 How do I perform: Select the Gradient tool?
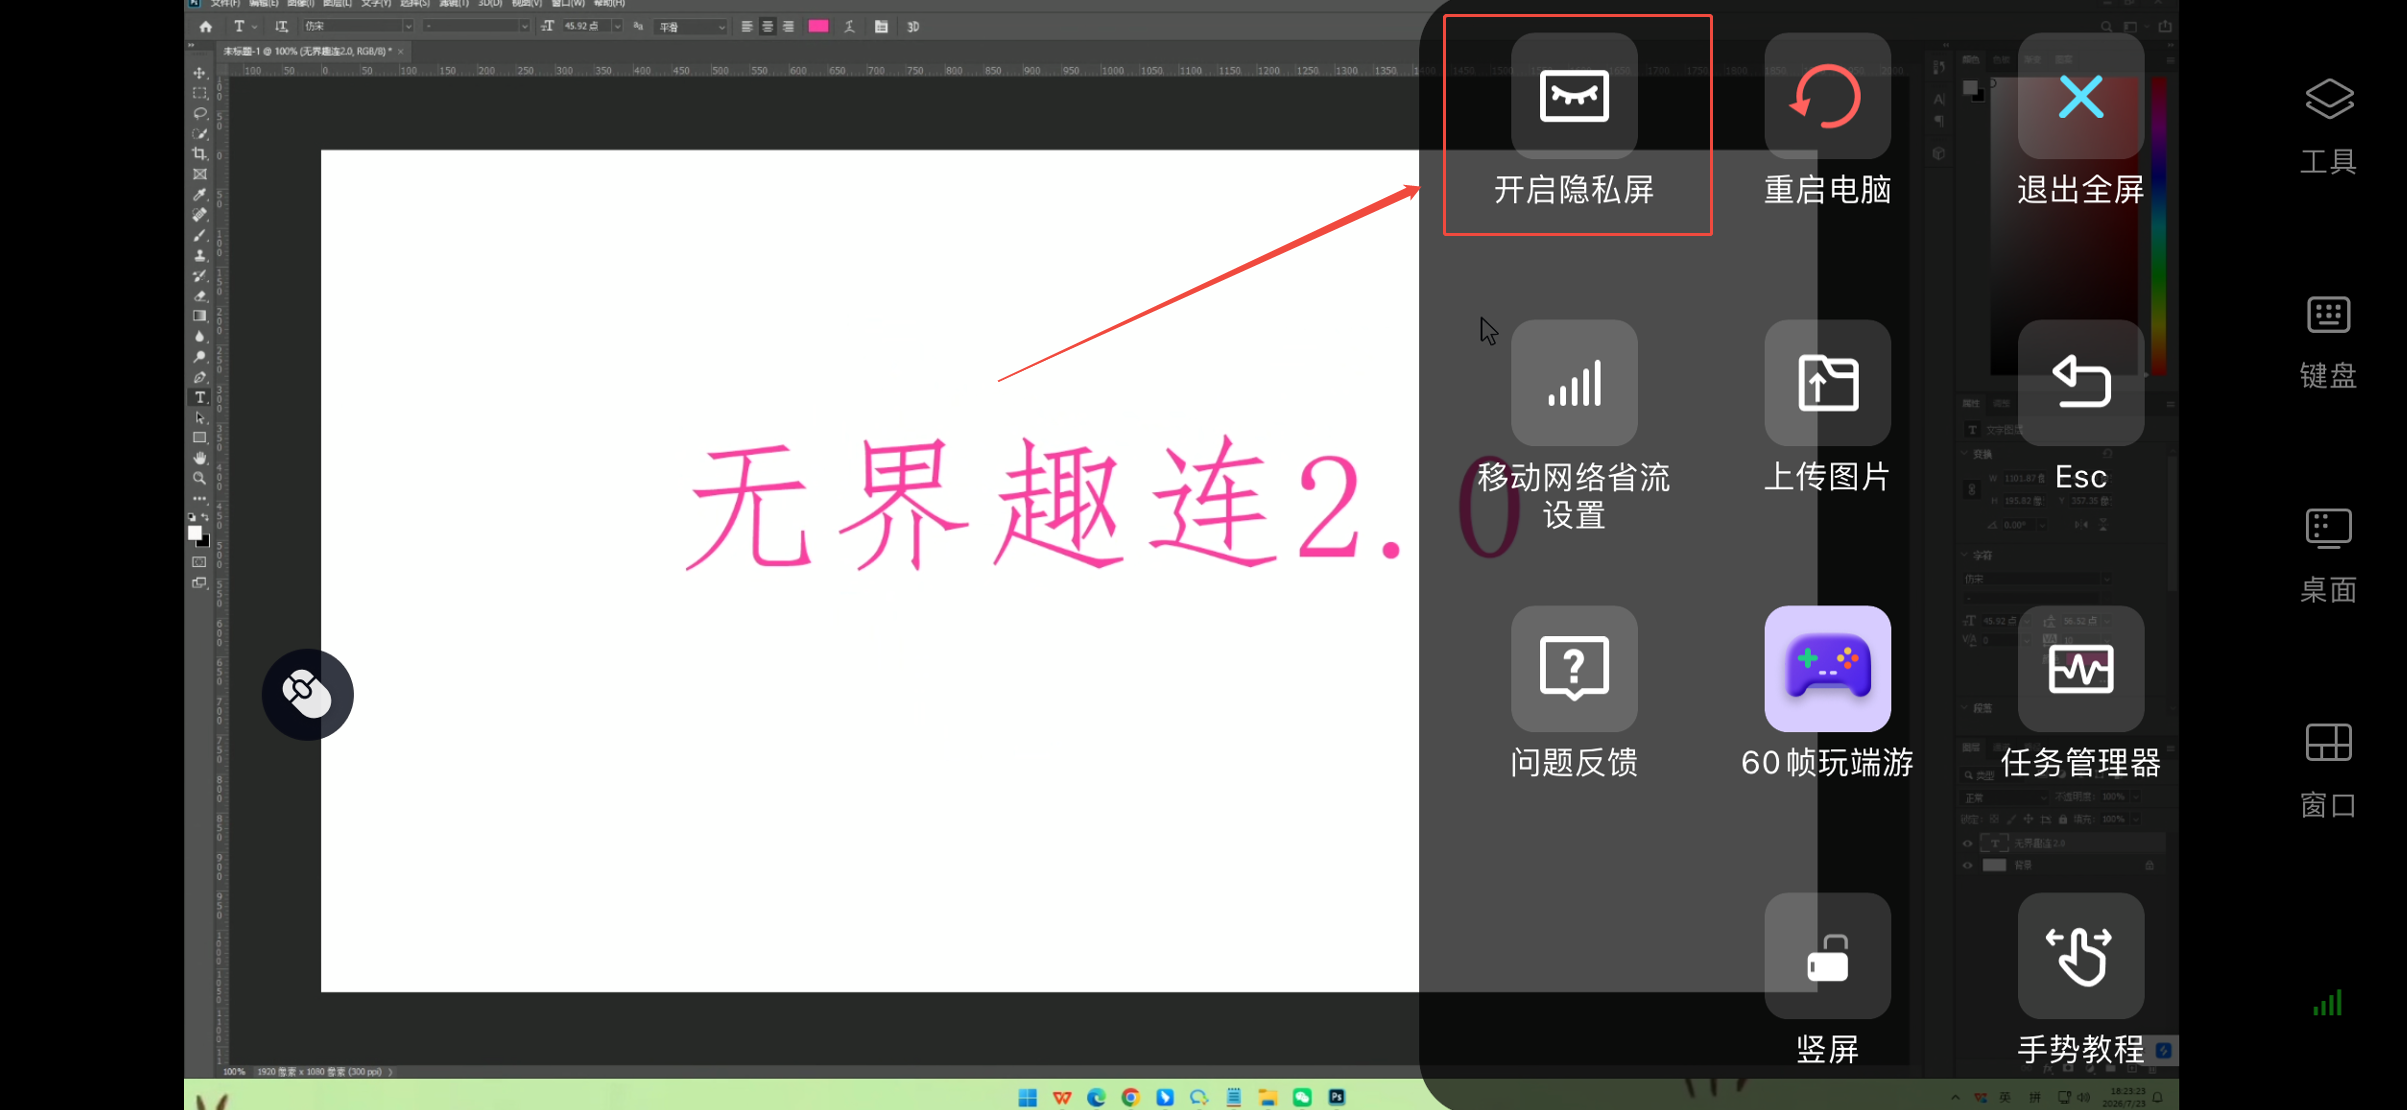[200, 316]
